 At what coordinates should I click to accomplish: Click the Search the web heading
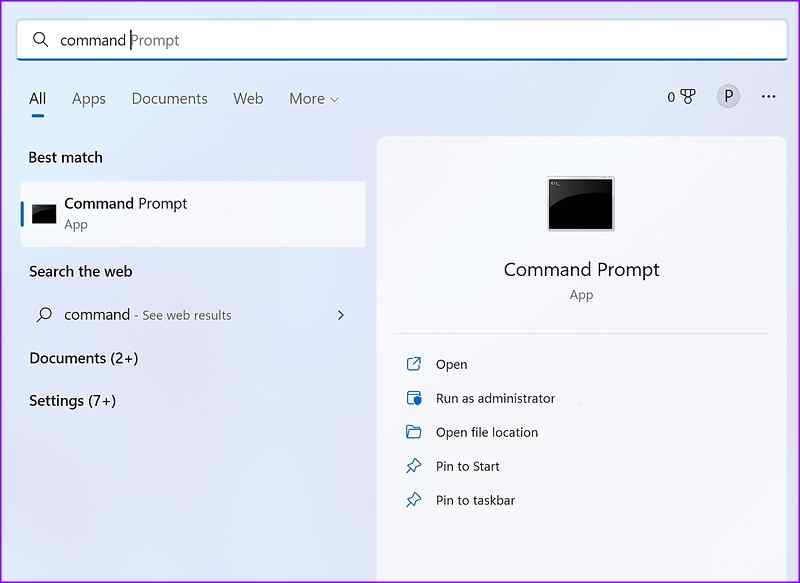point(81,271)
